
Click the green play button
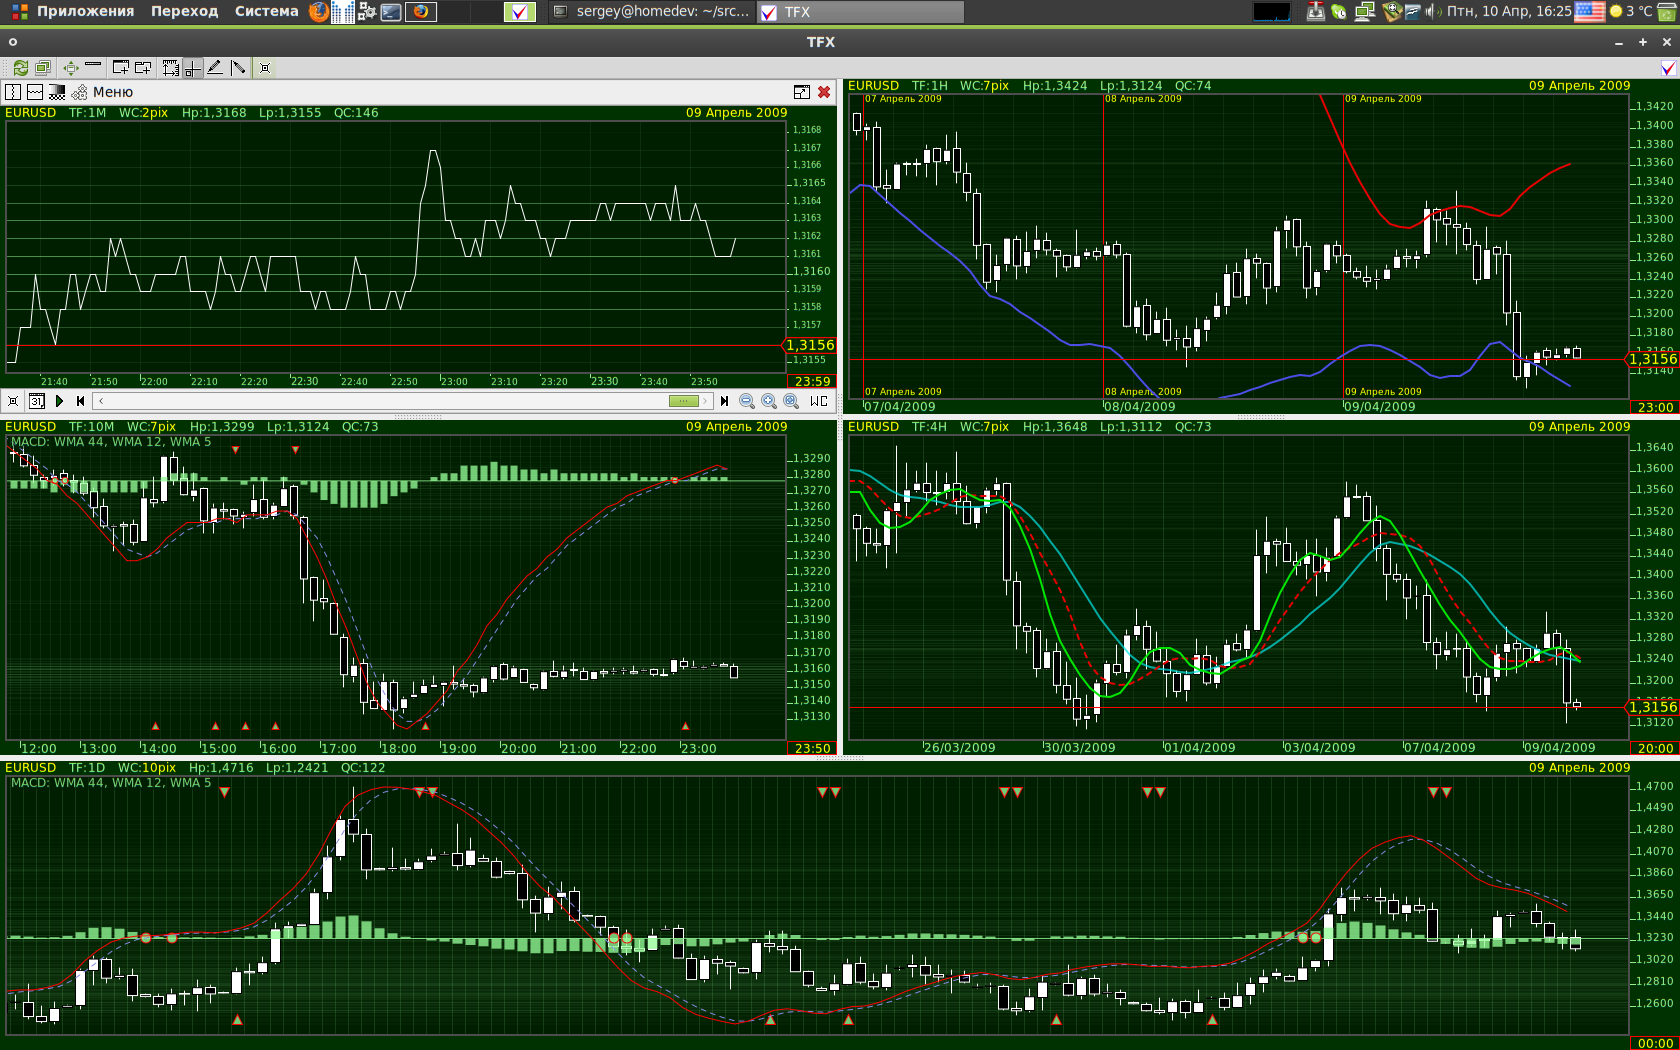click(x=59, y=401)
